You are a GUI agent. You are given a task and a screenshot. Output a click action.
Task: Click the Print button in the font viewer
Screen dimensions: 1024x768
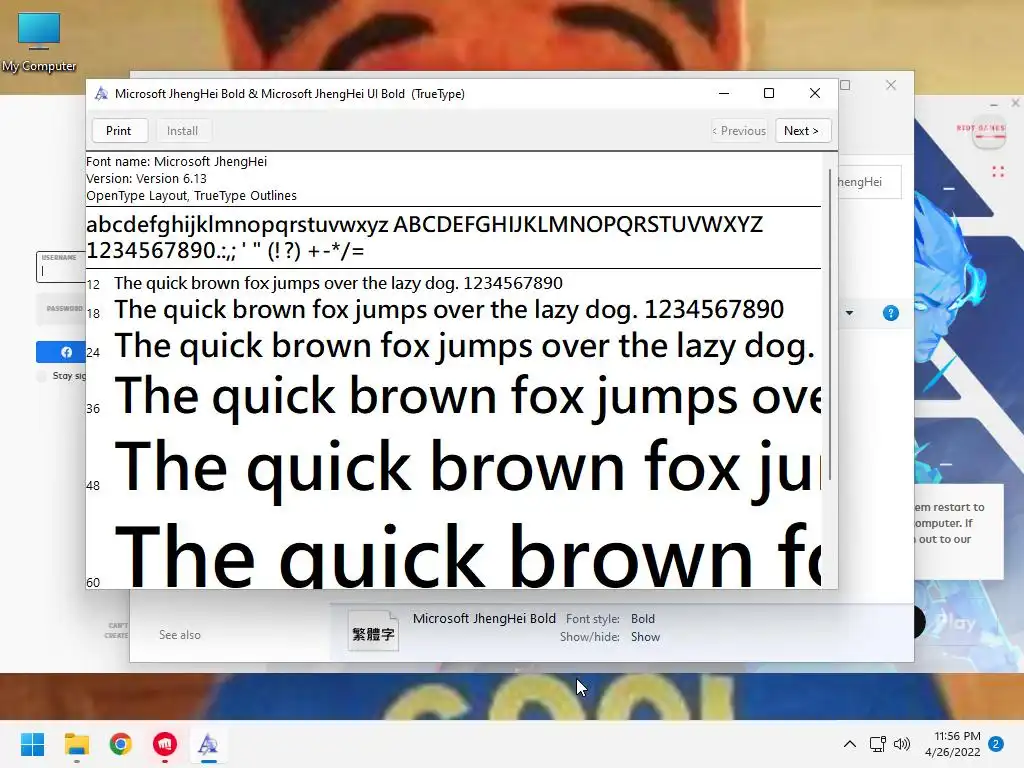(119, 131)
